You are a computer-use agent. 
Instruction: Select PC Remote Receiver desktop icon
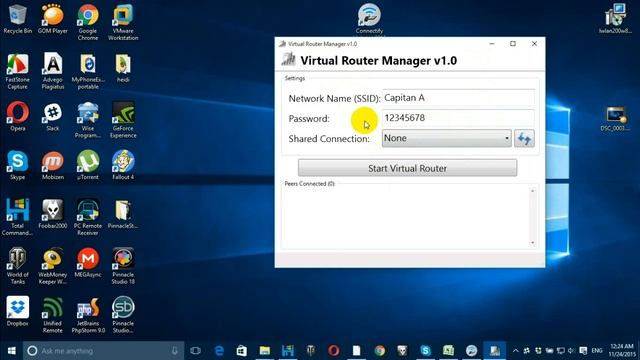click(x=88, y=217)
